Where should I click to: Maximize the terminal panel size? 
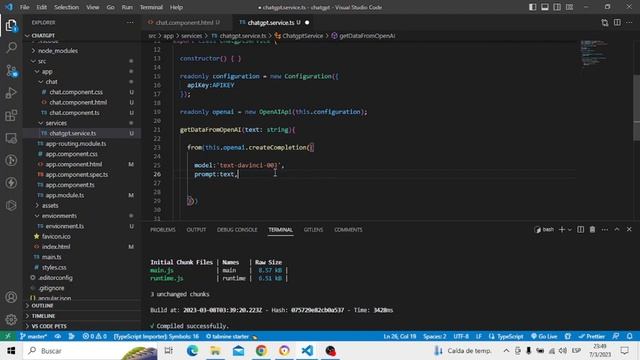click(617, 230)
